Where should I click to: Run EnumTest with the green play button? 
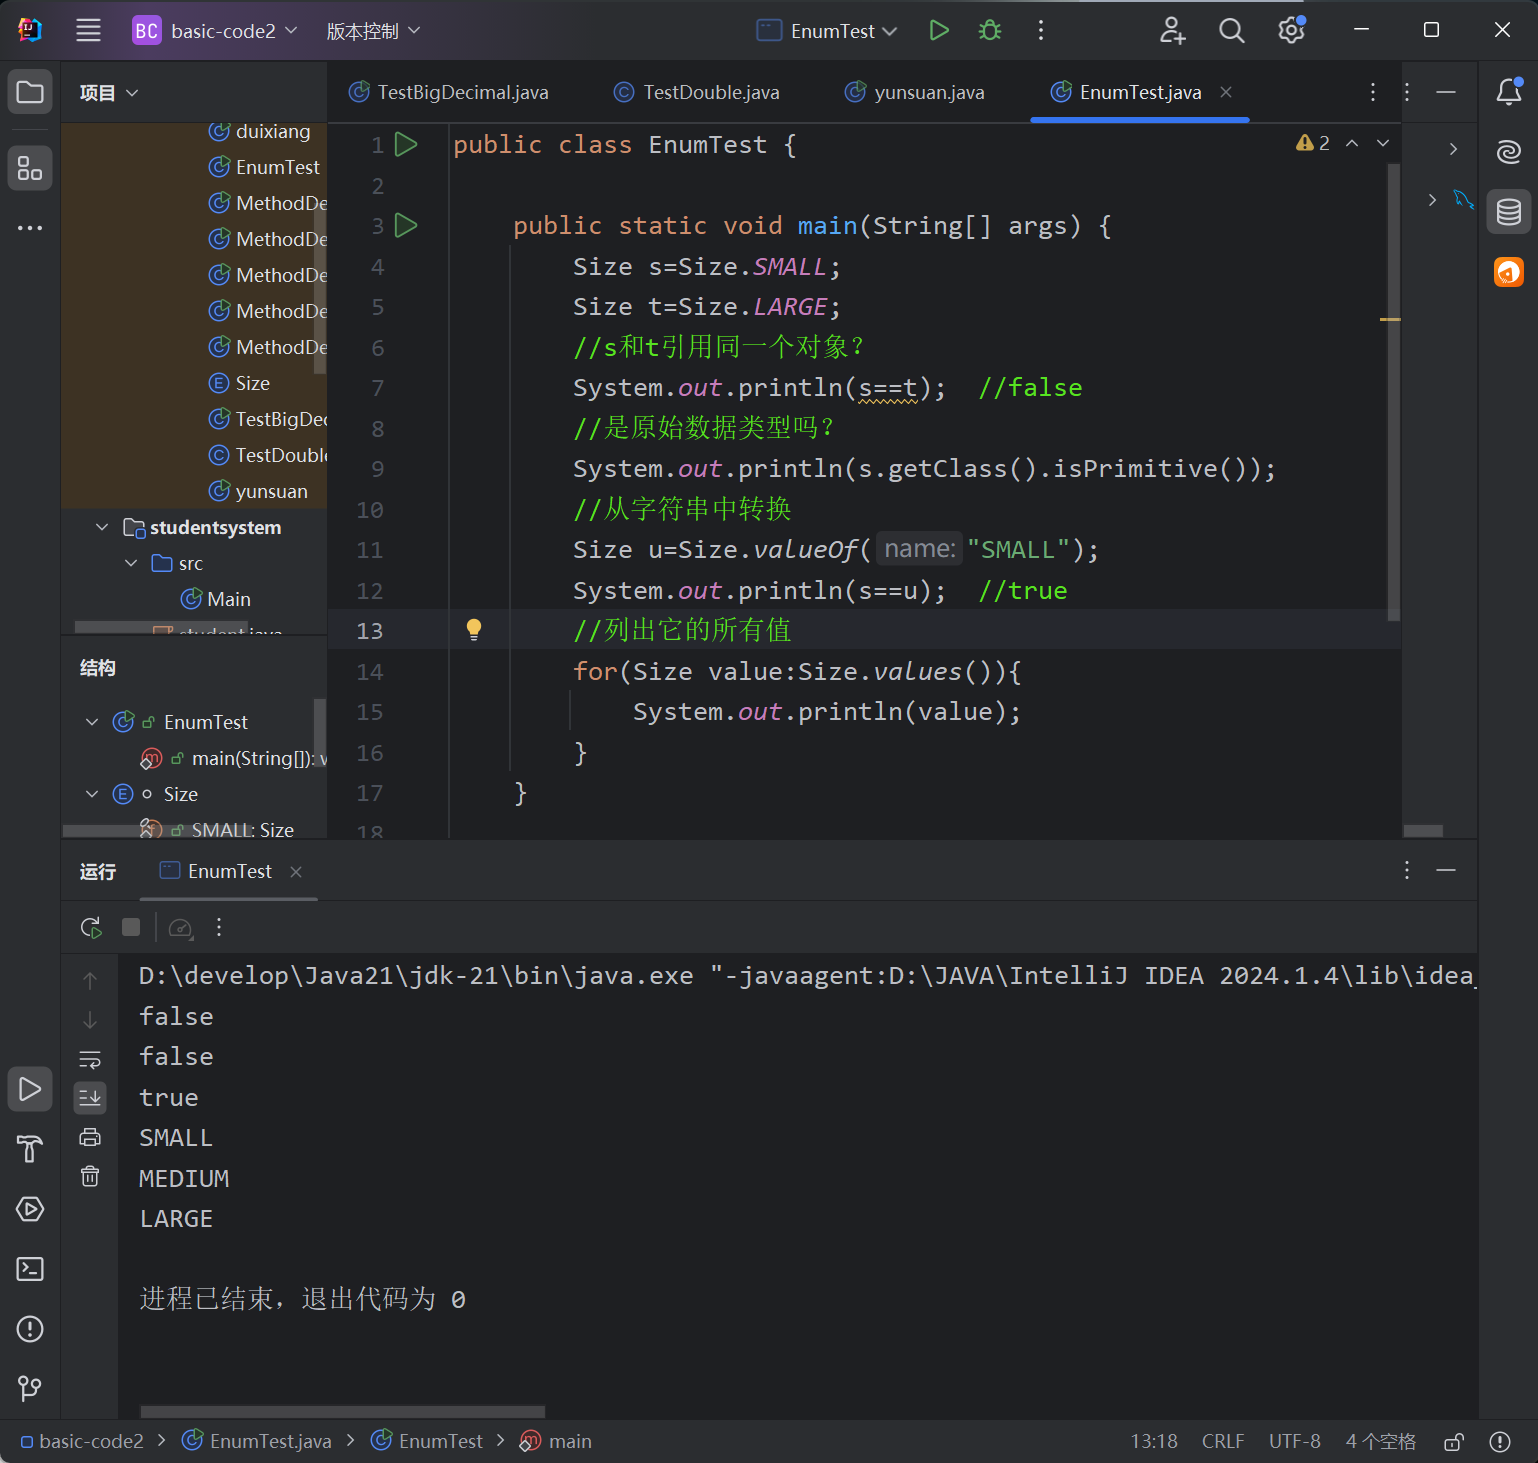click(938, 31)
